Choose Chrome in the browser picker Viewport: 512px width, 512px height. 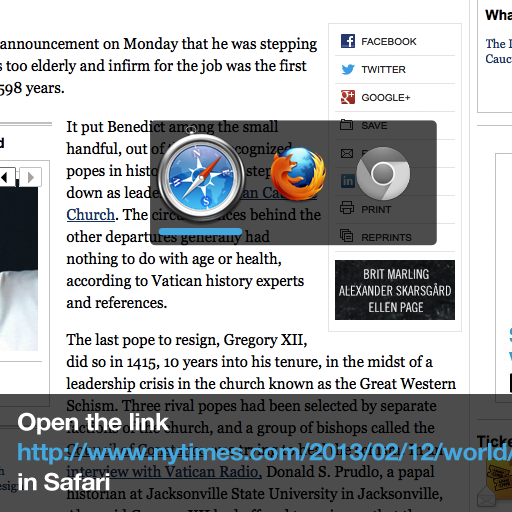click(383, 173)
